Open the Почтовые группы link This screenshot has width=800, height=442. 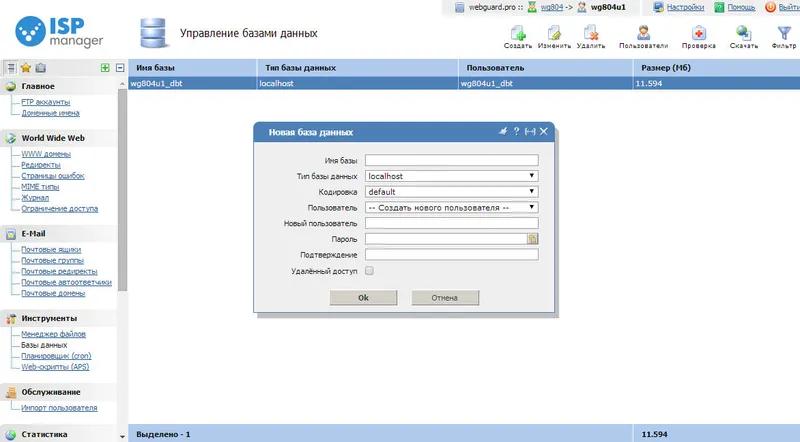pos(52,261)
